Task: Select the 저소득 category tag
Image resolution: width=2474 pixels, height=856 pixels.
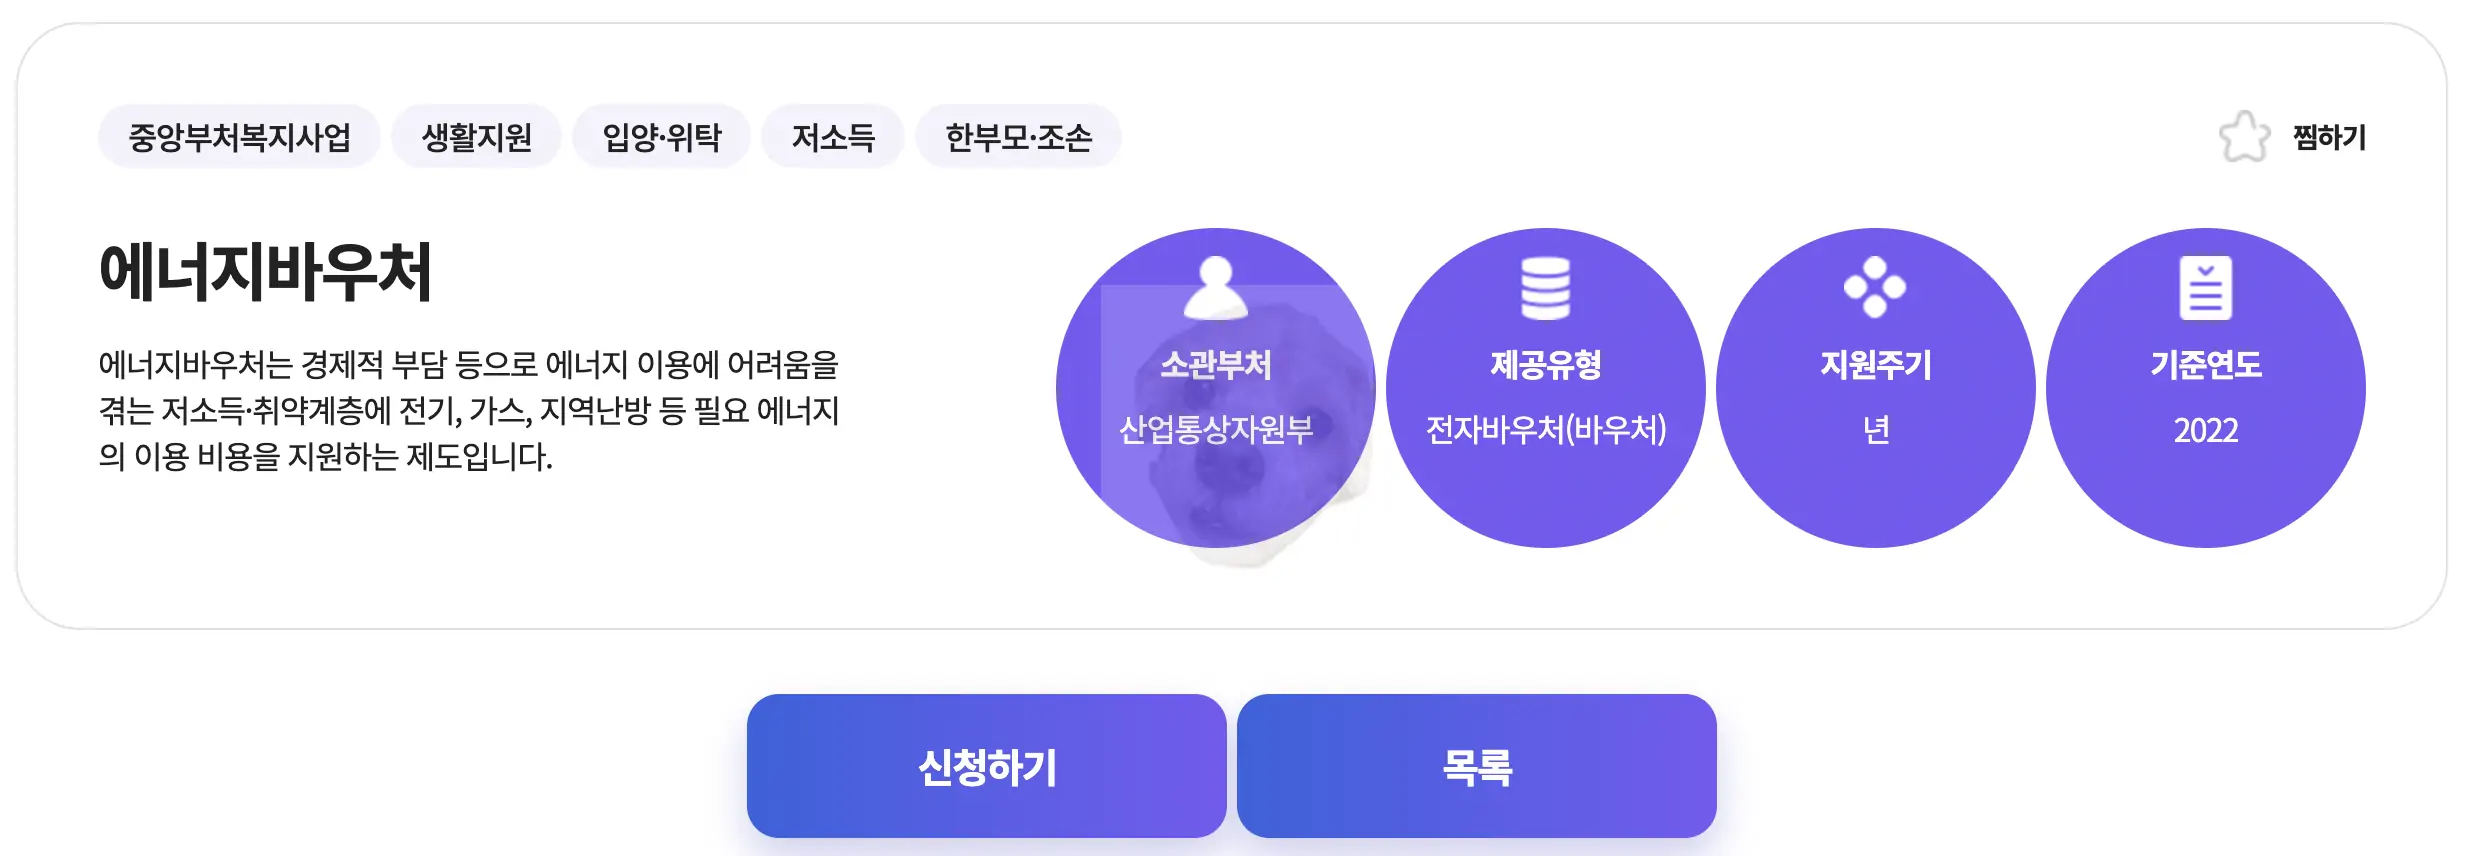Action: pyautogui.click(x=832, y=138)
